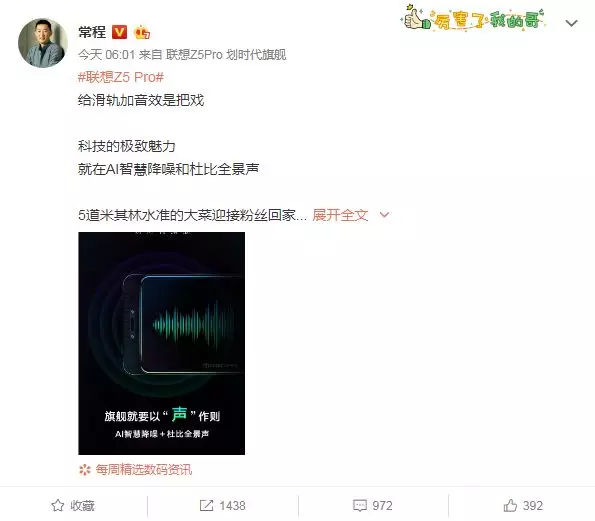The image size is (595, 521).
Task: Click the membership crown badge icon
Action: coord(142,32)
